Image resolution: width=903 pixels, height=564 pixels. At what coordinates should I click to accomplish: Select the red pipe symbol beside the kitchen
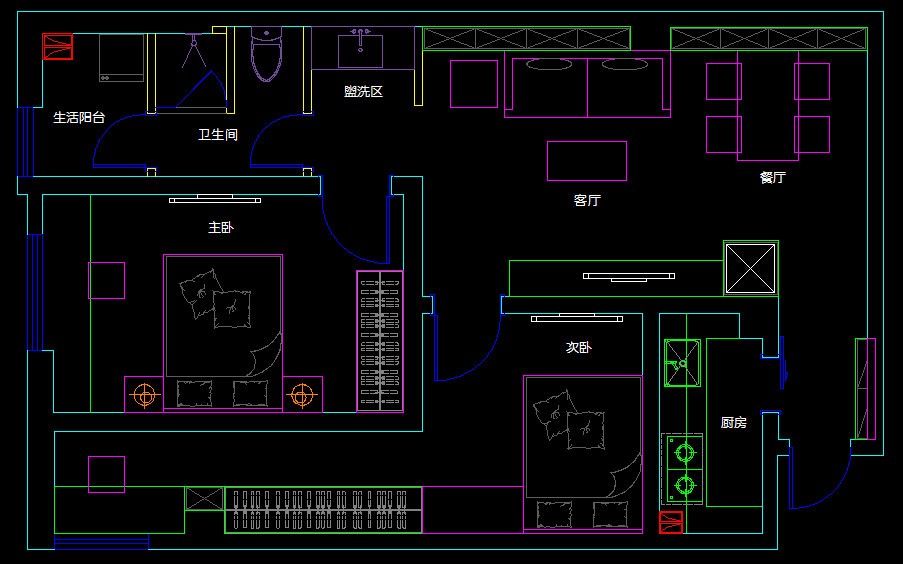point(671,523)
